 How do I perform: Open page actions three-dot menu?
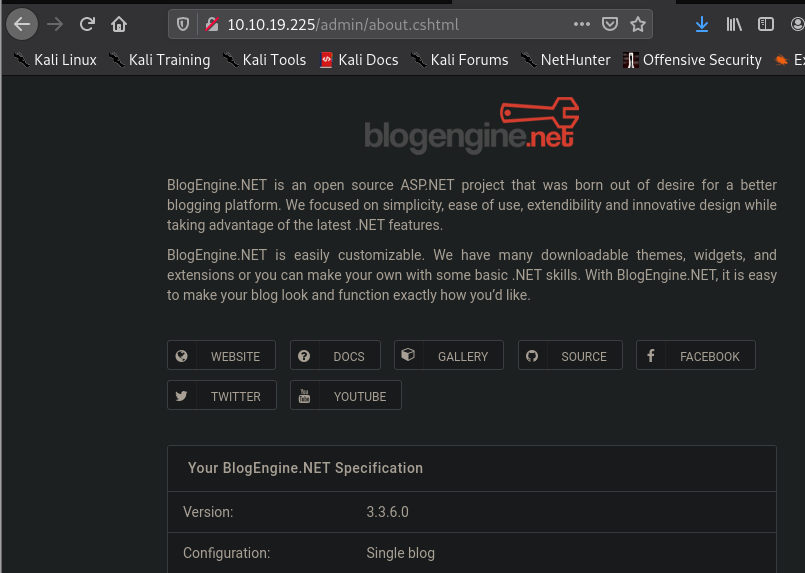[582, 24]
